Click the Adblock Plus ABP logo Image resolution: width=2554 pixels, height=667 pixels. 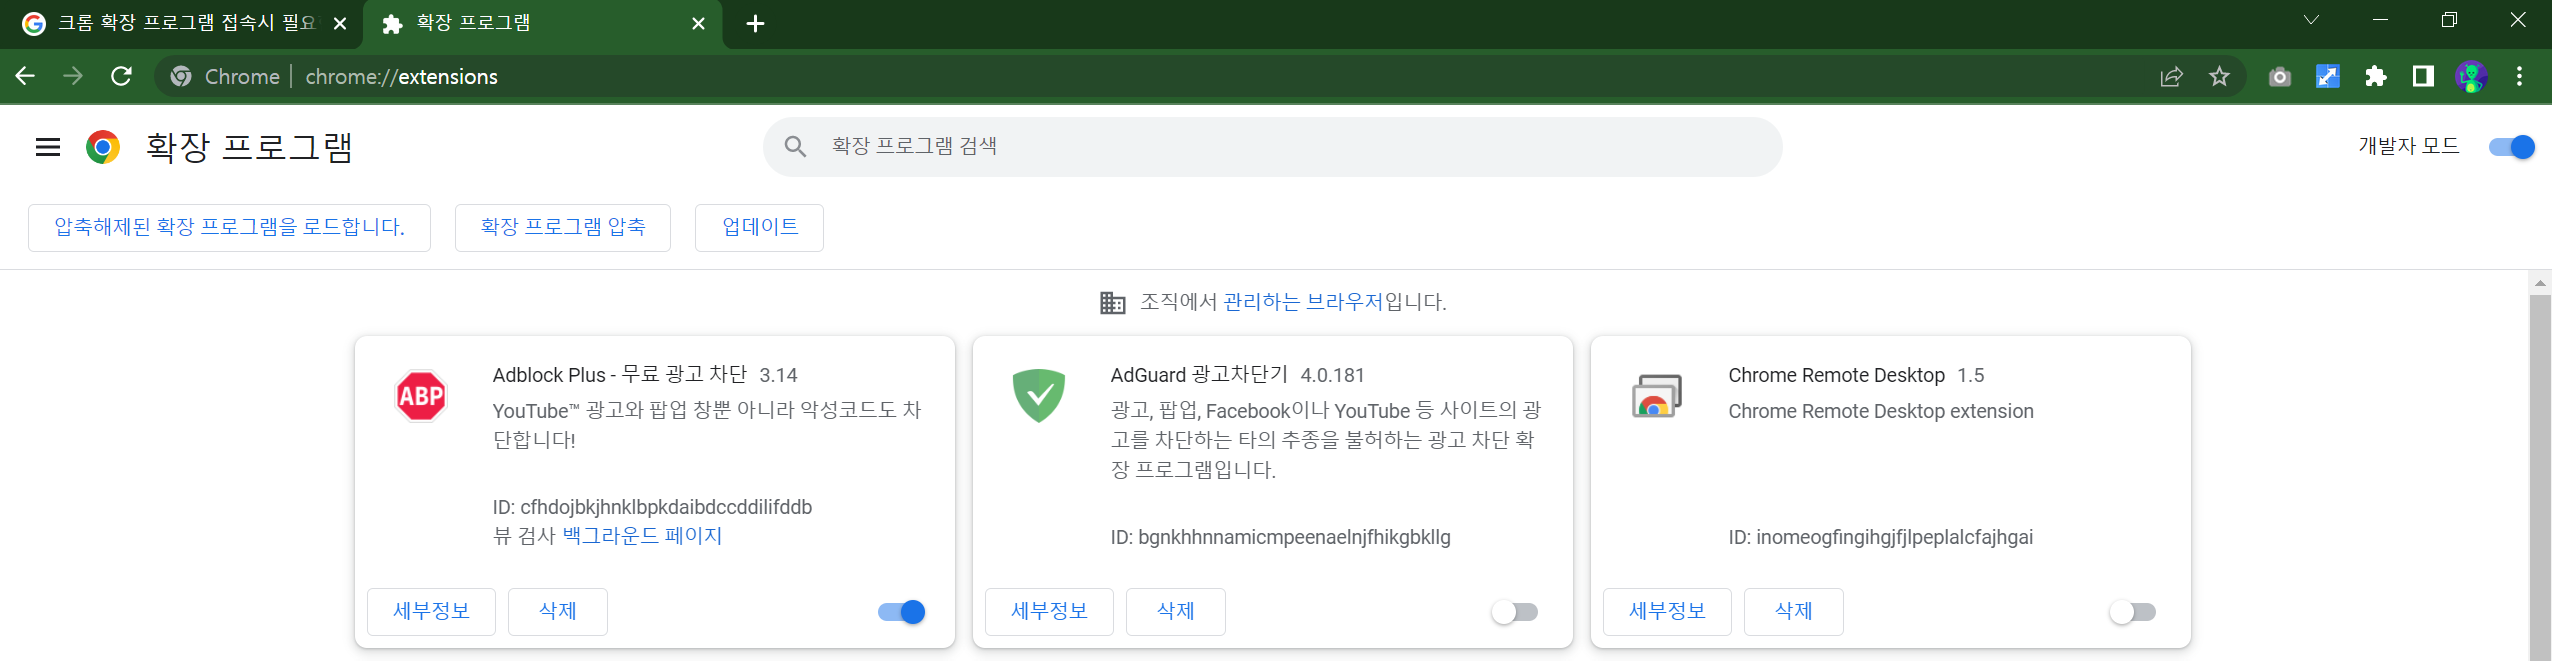point(421,397)
